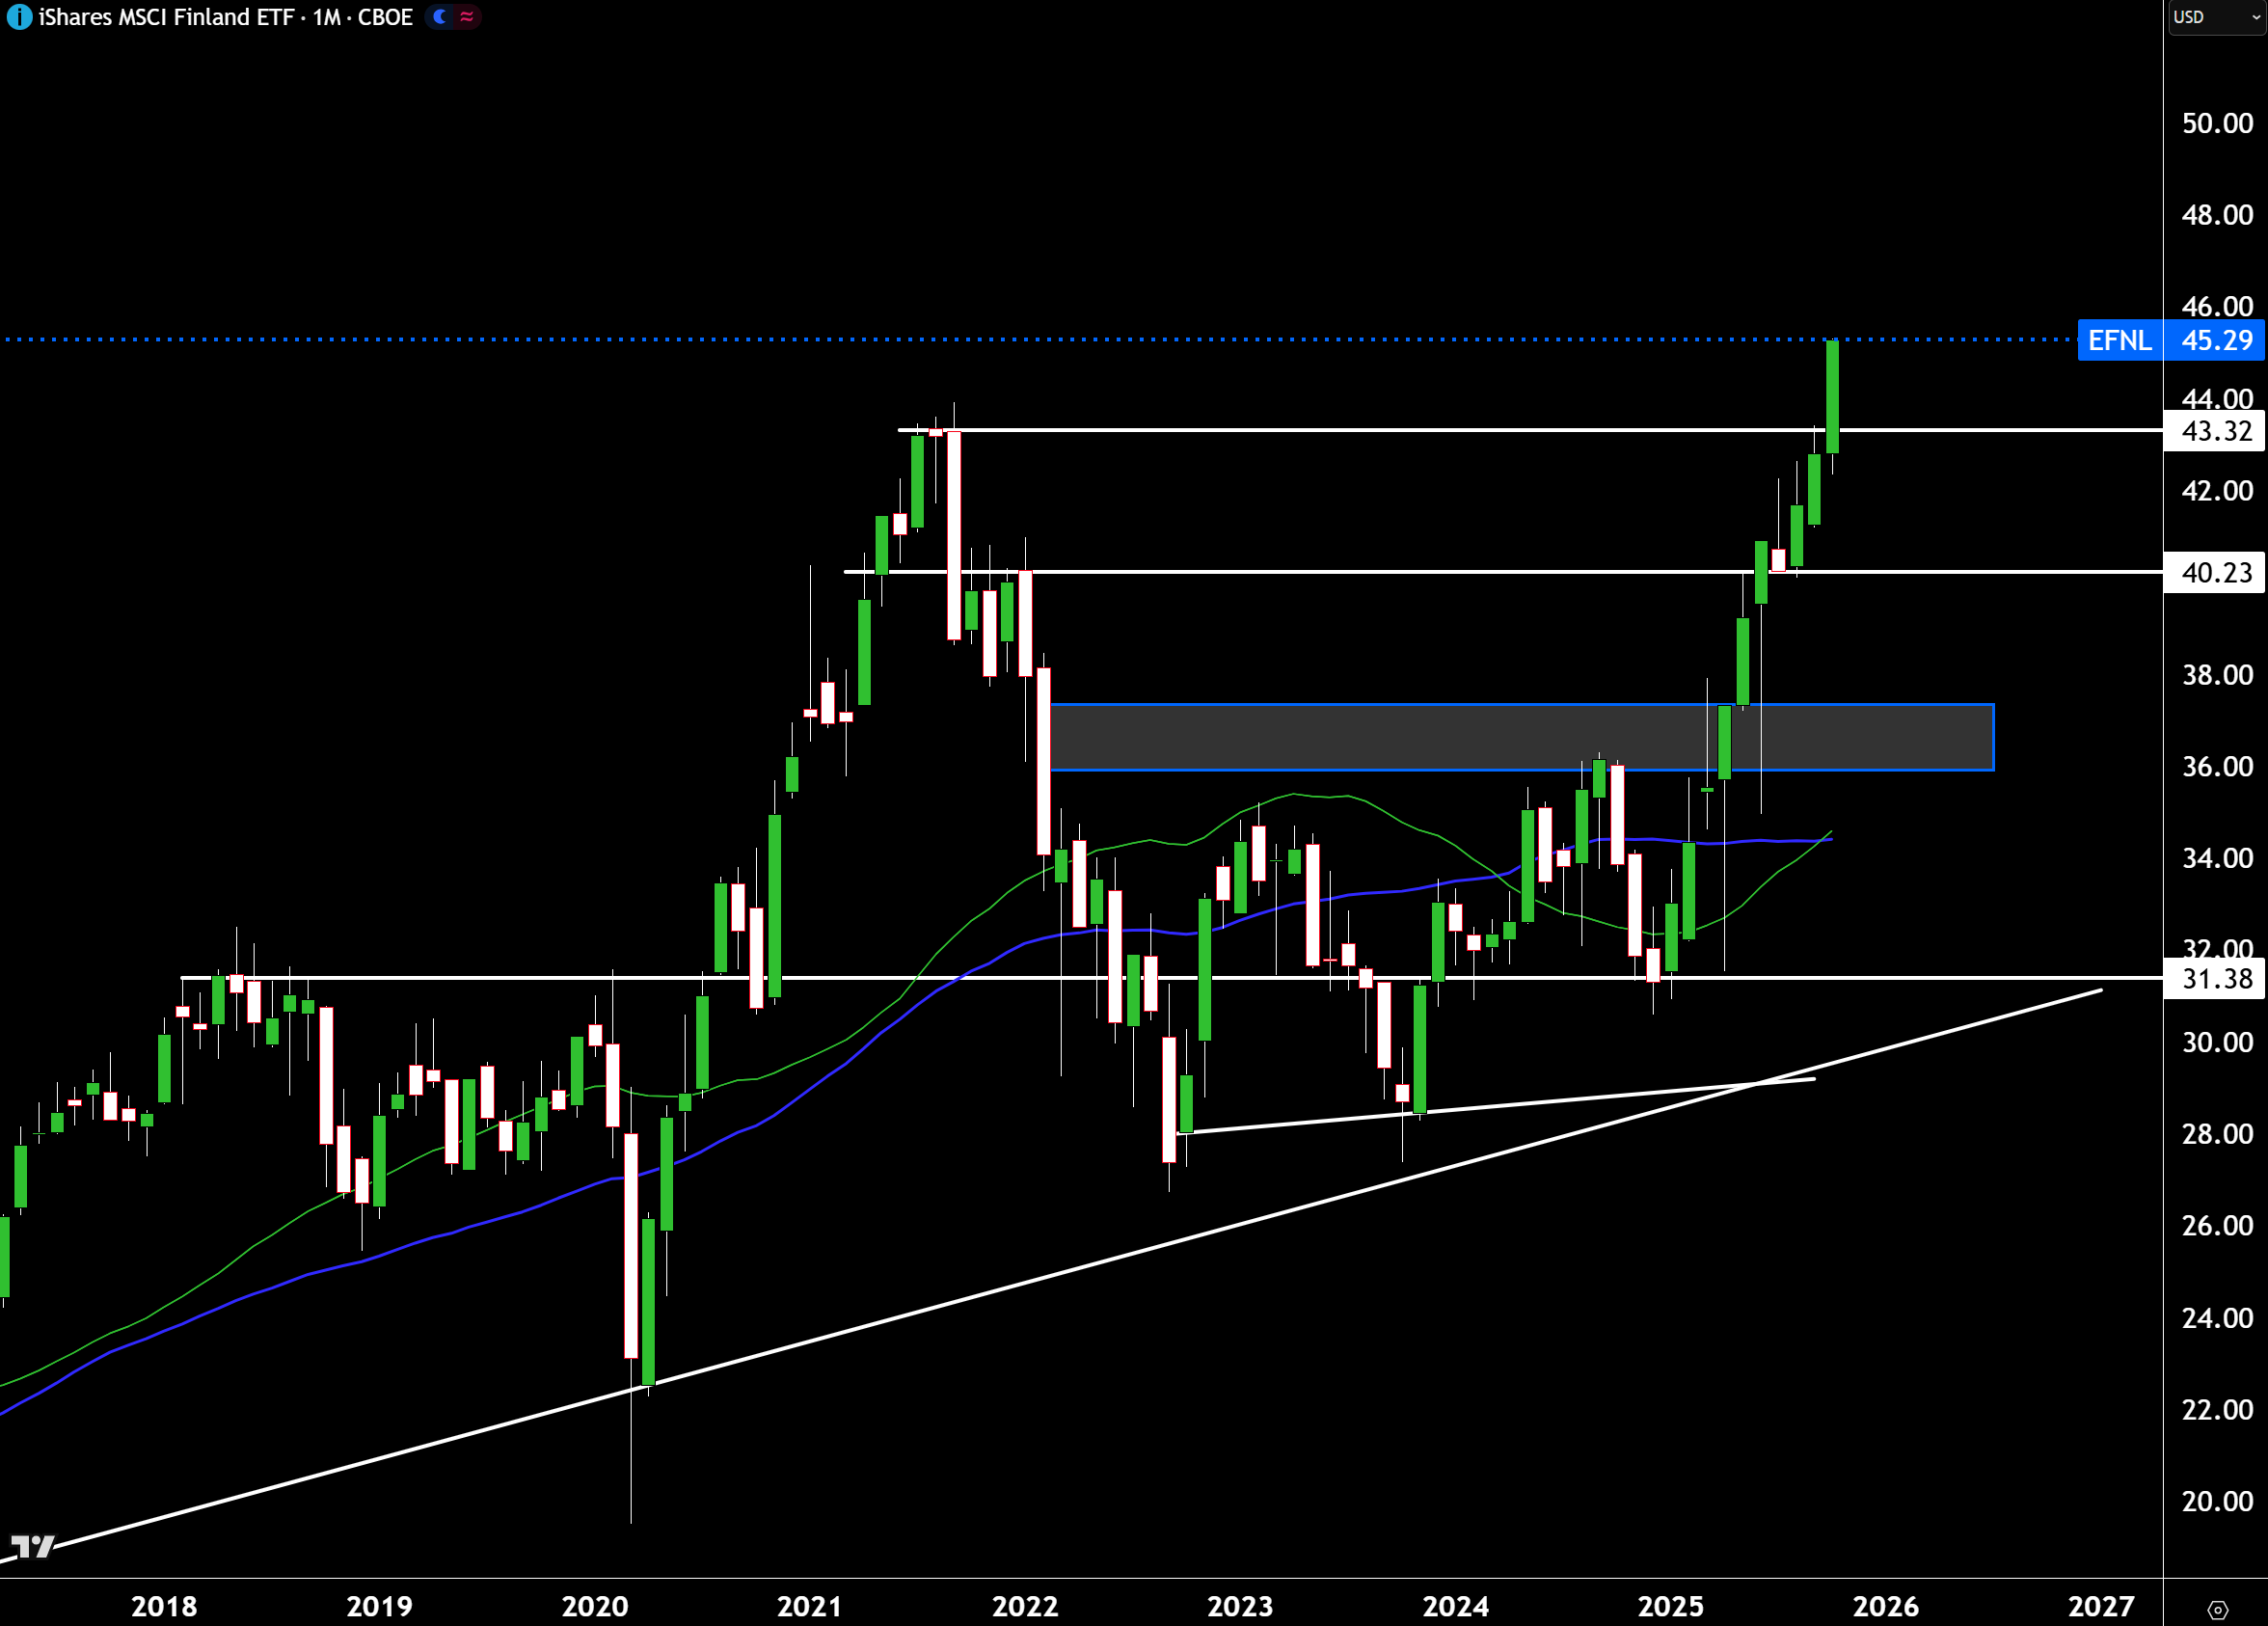The height and width of the screenshot is (1626, 2268).
Task: Open chart settings hexagon gear icon
Action: click(2217, 1610)
